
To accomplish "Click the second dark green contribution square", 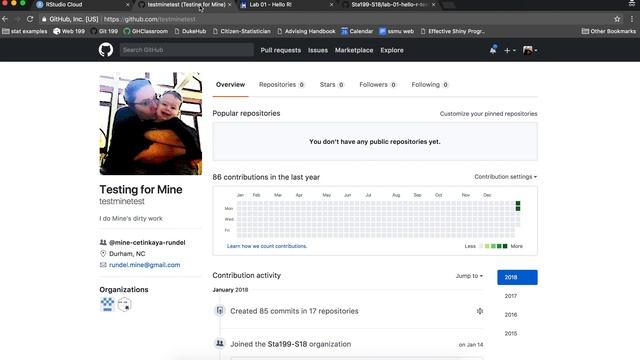I will (518, 209).
